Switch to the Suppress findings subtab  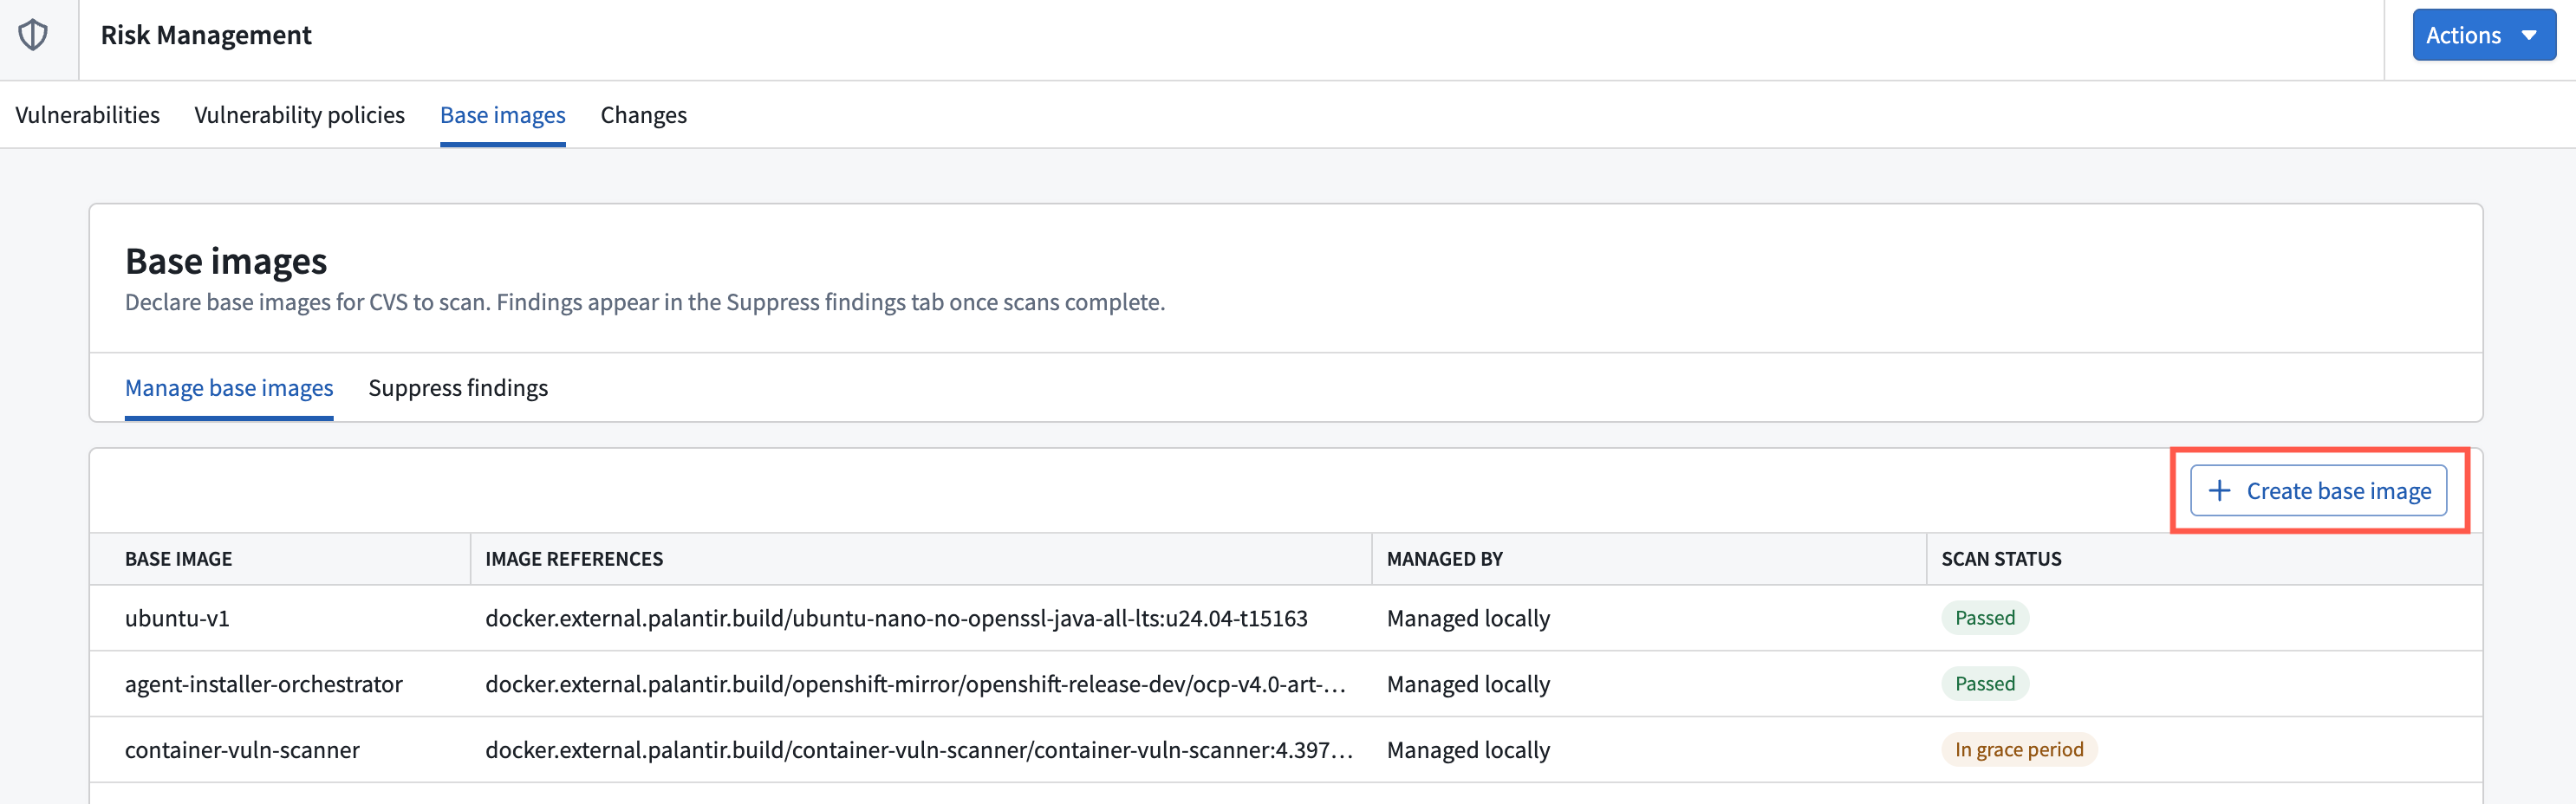pyautogui.click(x=458, y=387)
